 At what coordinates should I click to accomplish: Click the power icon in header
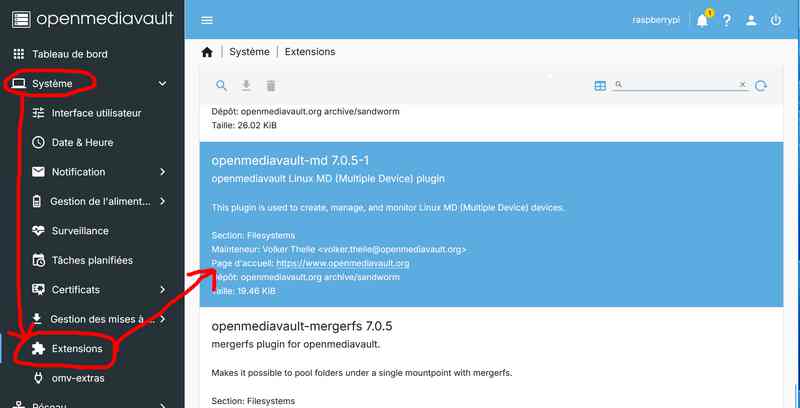click(776, 20)
